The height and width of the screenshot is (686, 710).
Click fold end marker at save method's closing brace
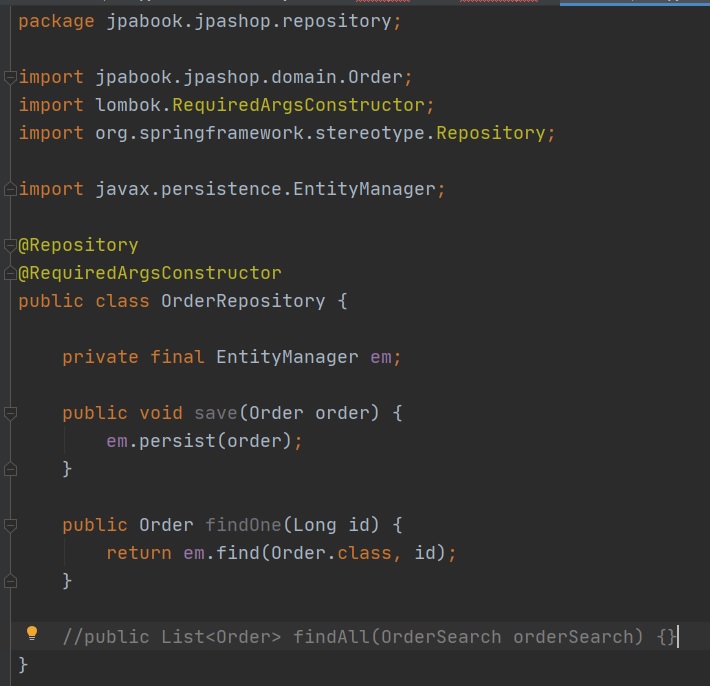pos(10,469)
